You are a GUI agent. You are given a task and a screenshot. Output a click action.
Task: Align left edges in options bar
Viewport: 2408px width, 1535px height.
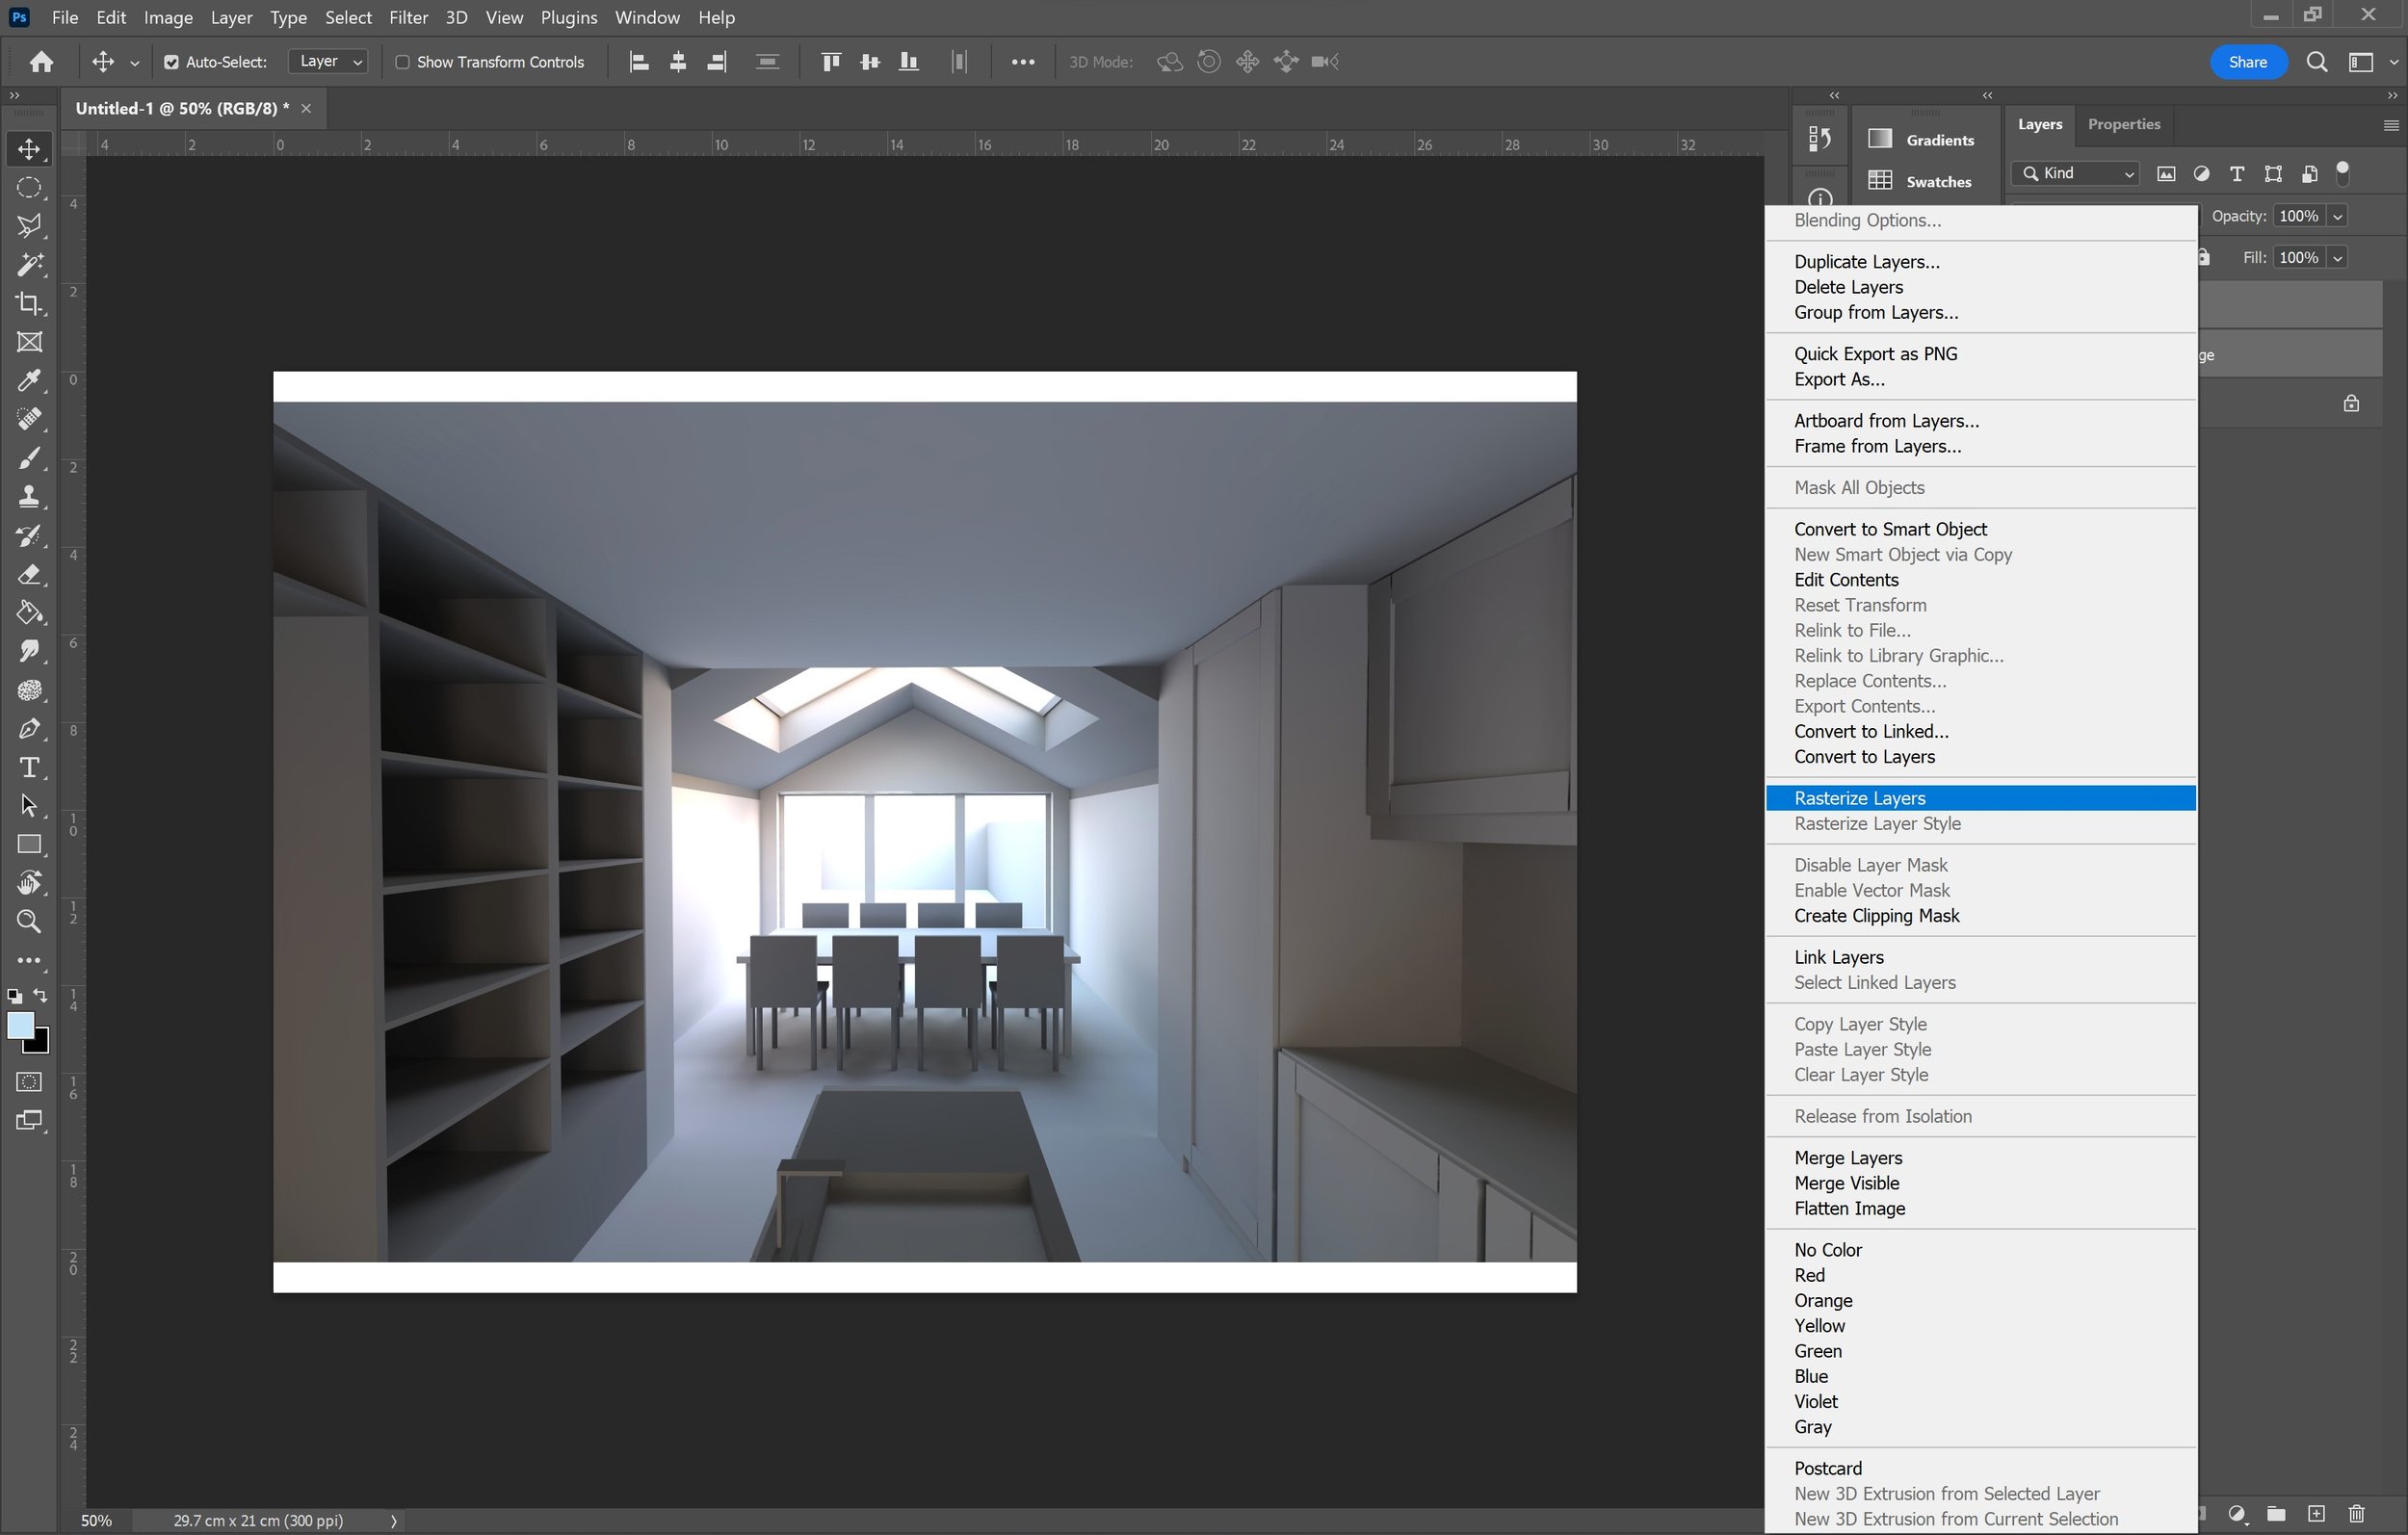639,62
